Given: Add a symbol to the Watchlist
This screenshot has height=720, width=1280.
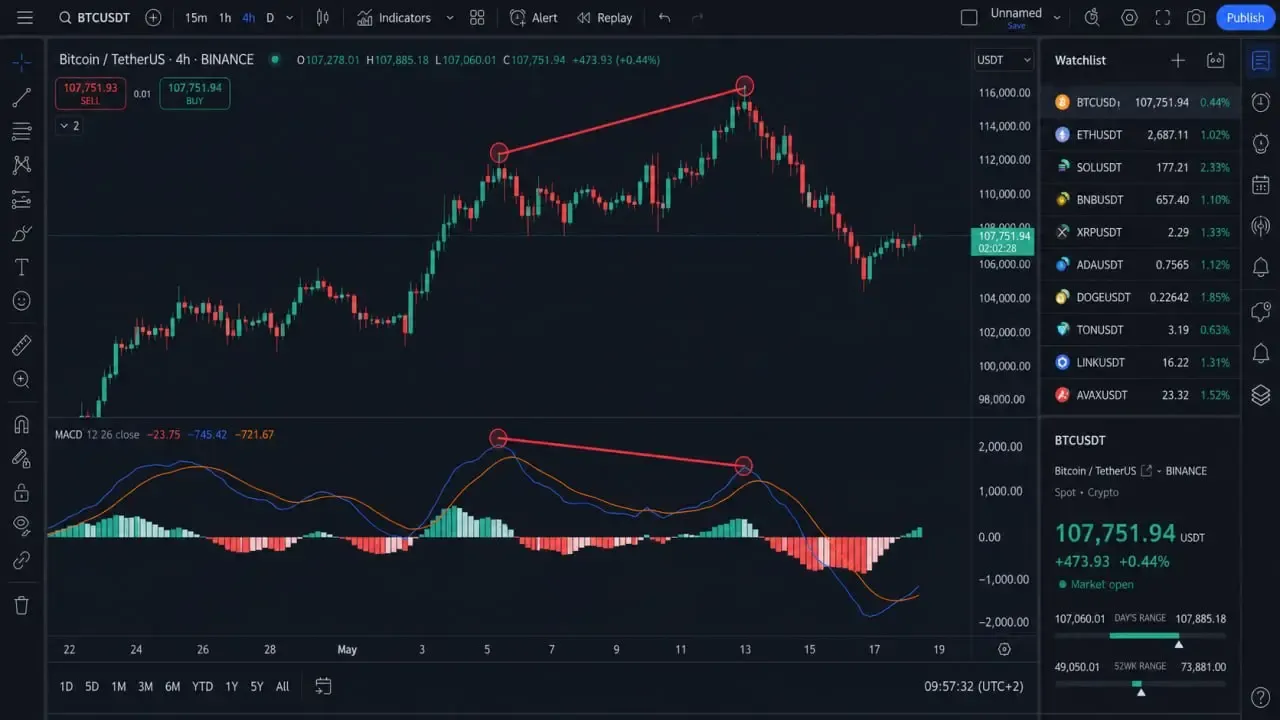Looking at the screenshot, I should click(x=1178, y=60).
